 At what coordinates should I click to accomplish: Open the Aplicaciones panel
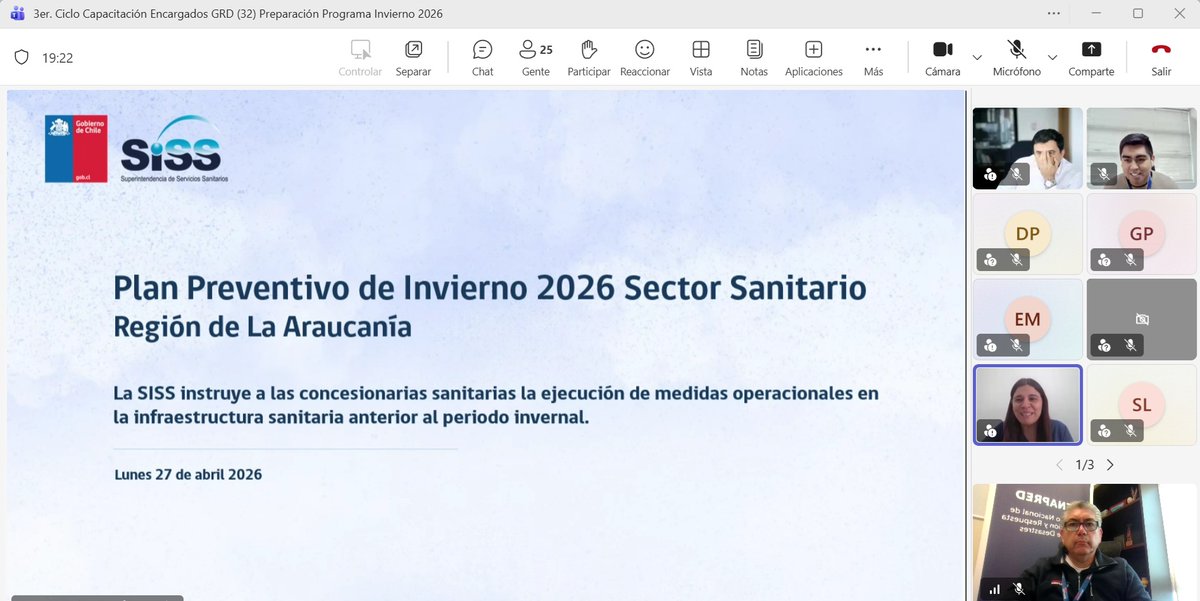813,57
